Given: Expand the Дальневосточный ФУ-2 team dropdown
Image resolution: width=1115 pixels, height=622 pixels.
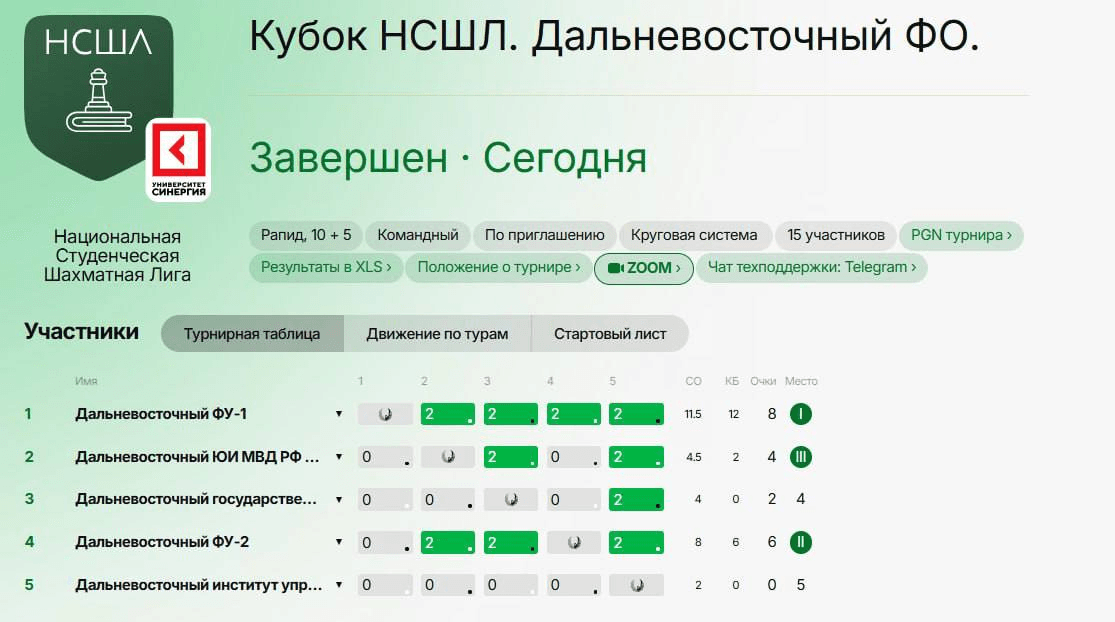Looking at the screenshot, I should click(339, 542).
